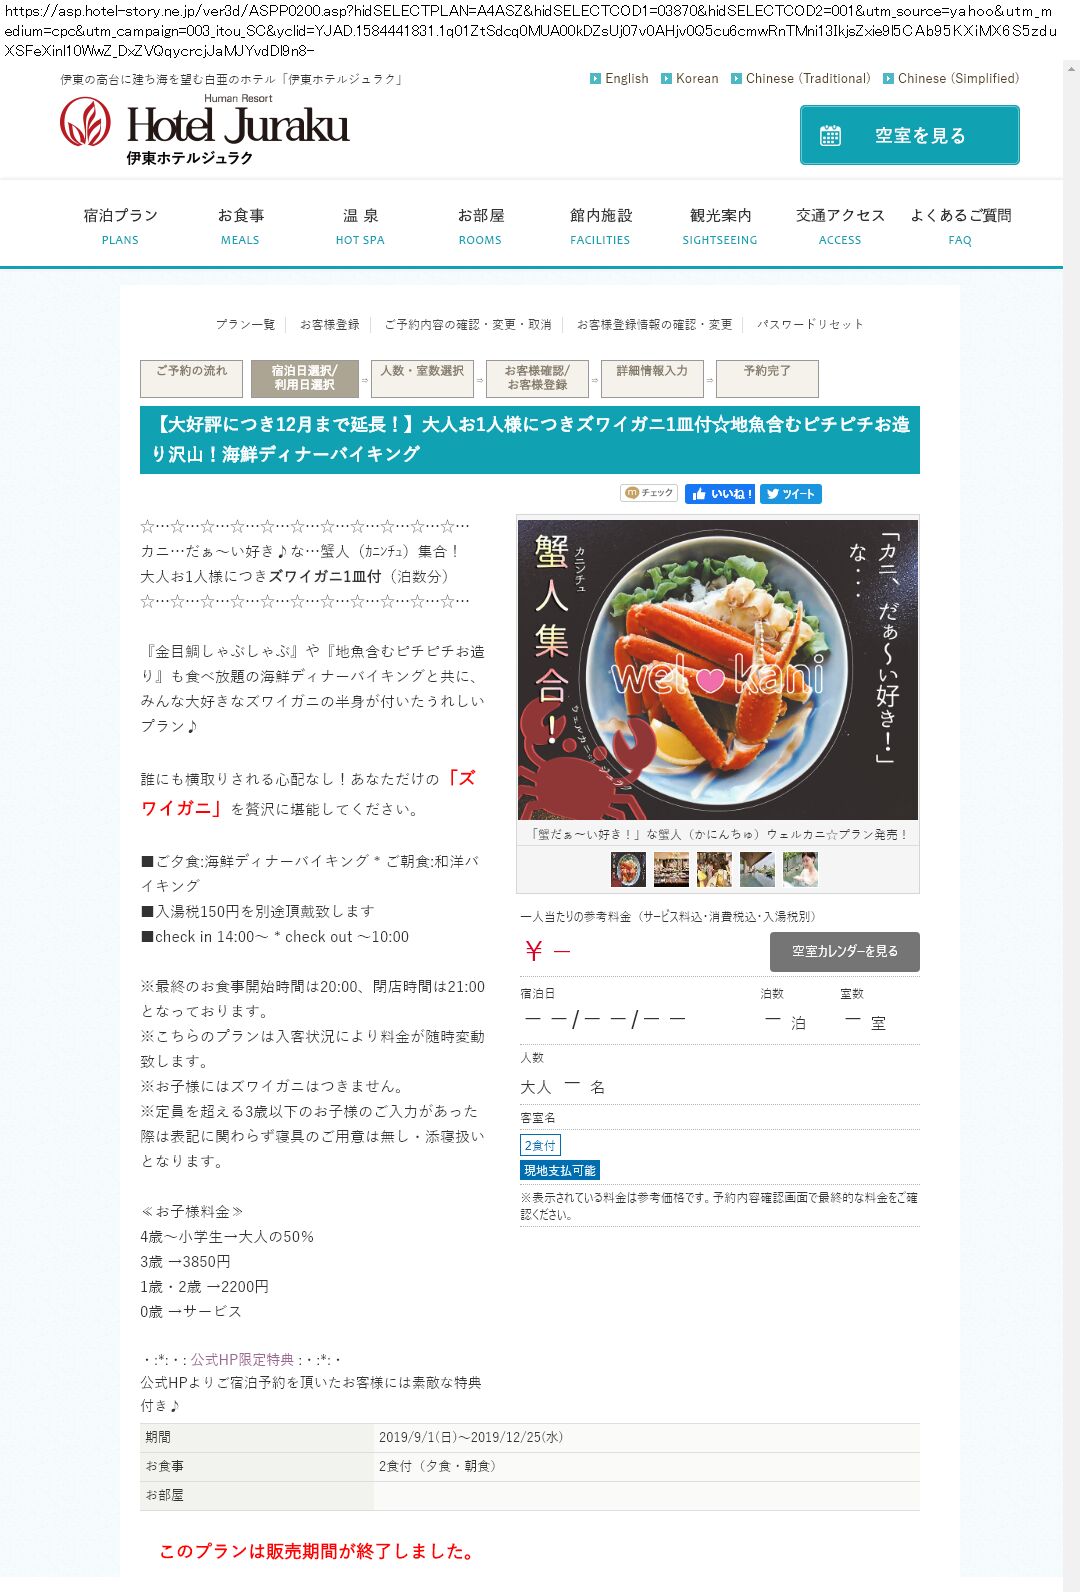Viewport: 1080px width, 1592px height.
Task: Switch language to Korean
Action: click(690, 78)
